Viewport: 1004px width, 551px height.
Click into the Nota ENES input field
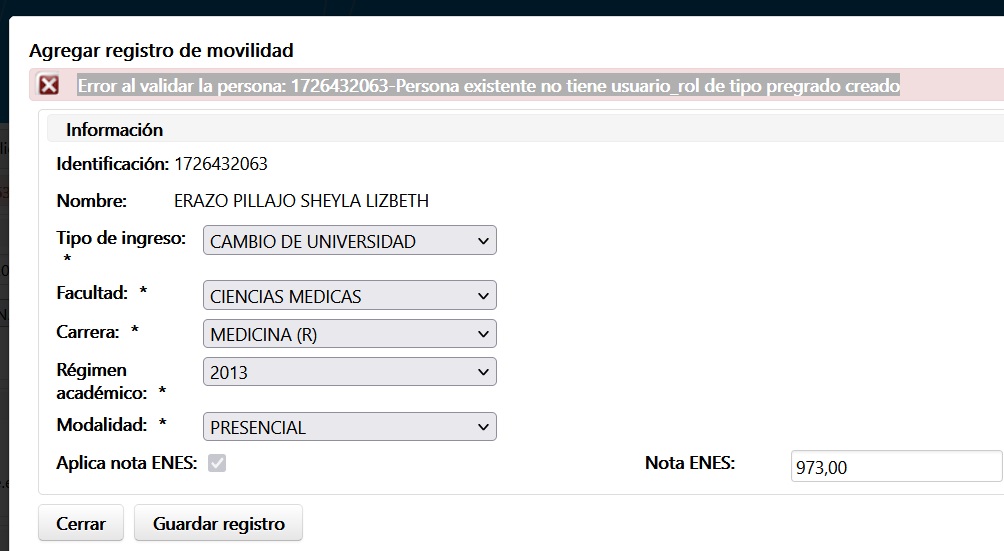896,467
